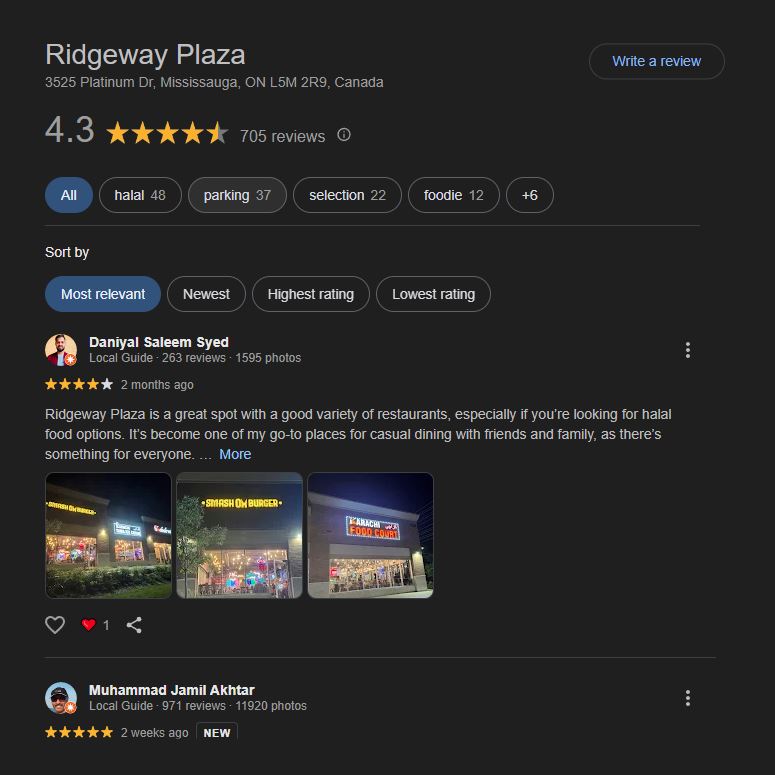
Task: Expand the full review with More
Action: pyautogui.click(x=235, y=454)
